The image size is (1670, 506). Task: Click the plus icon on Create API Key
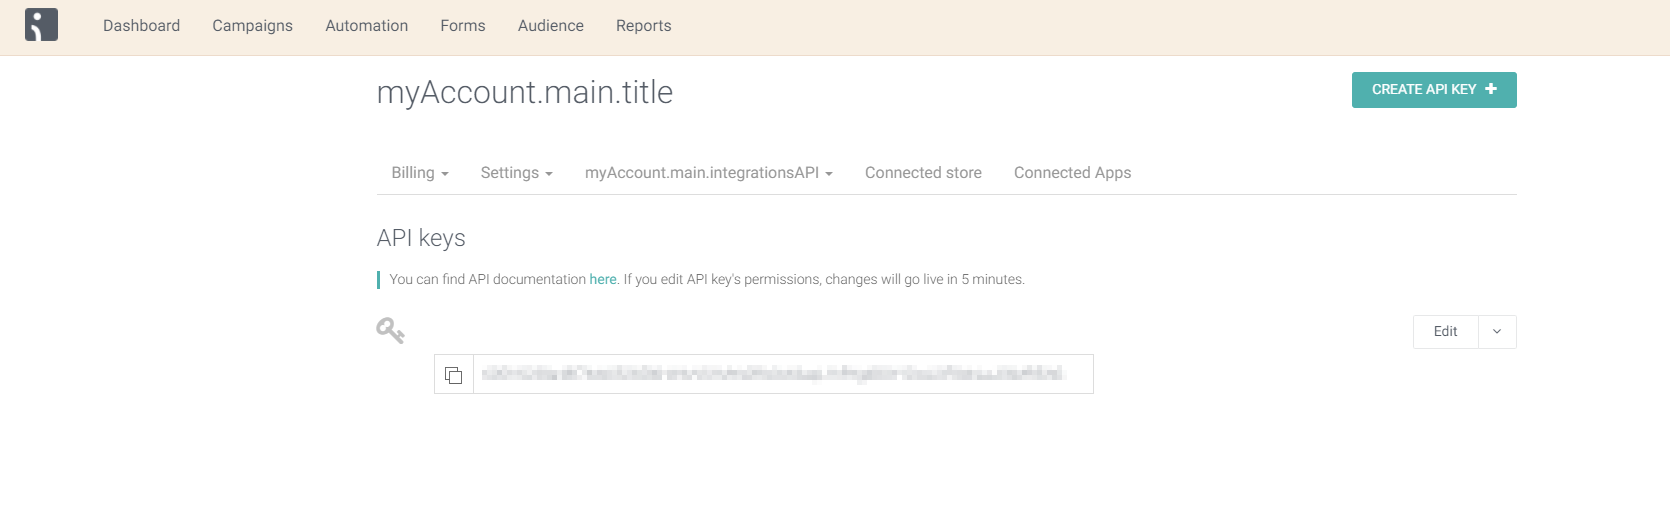tap(1491, 89)
